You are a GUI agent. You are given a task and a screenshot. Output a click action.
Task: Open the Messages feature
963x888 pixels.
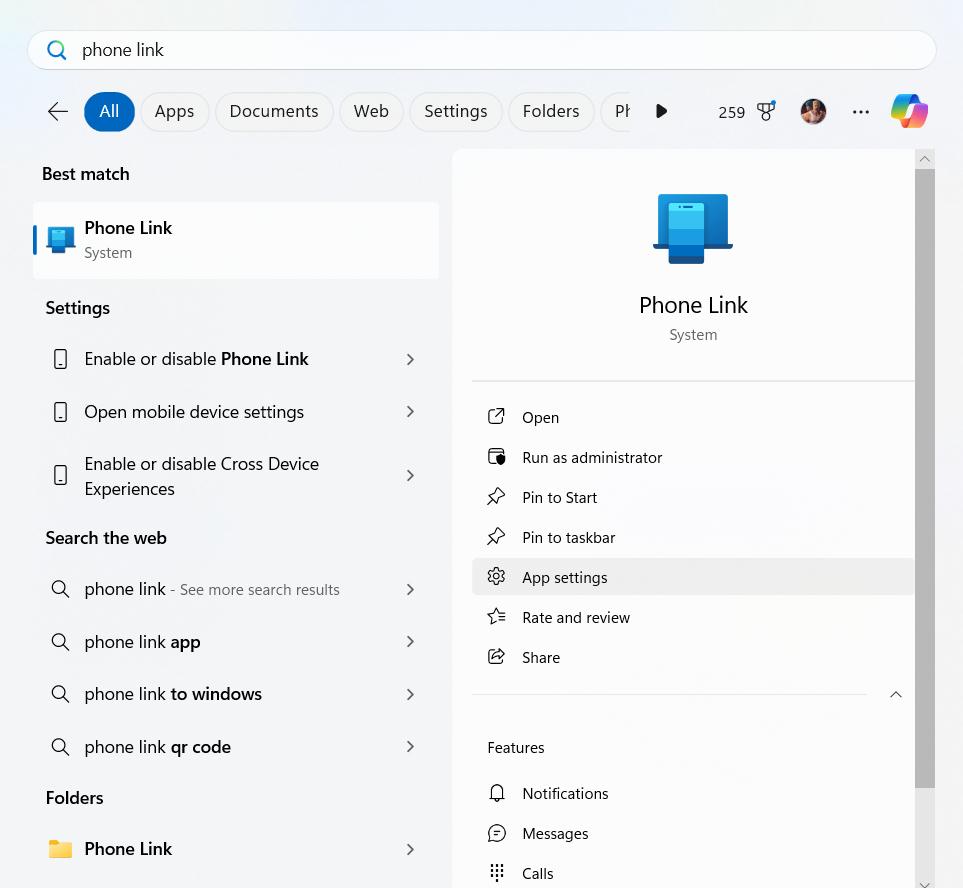point(555,833)
